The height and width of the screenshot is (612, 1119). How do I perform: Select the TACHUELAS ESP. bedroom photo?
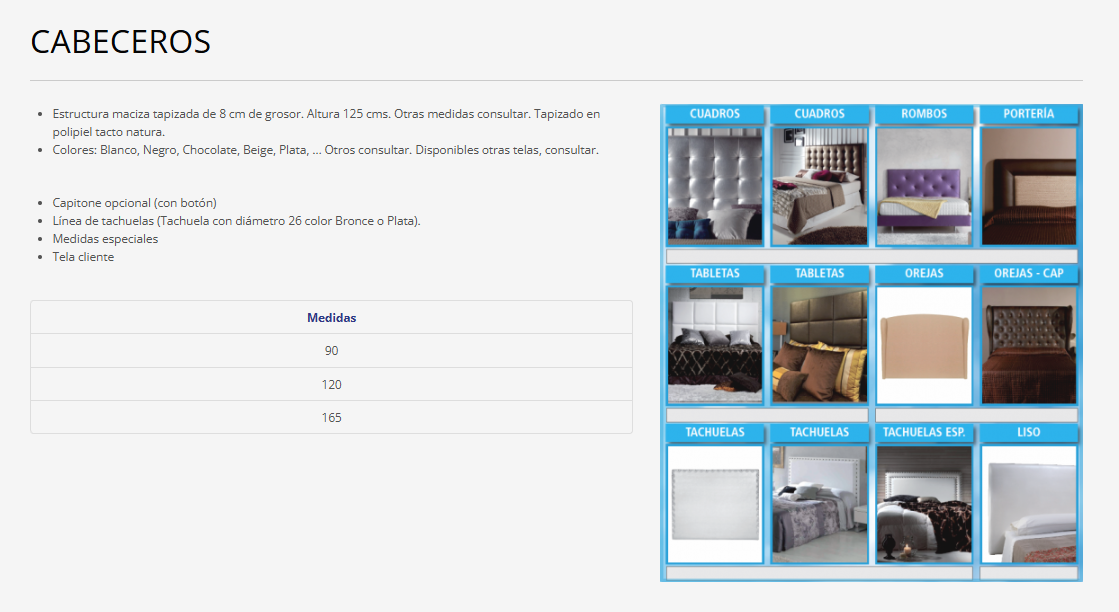pos(924,504)
